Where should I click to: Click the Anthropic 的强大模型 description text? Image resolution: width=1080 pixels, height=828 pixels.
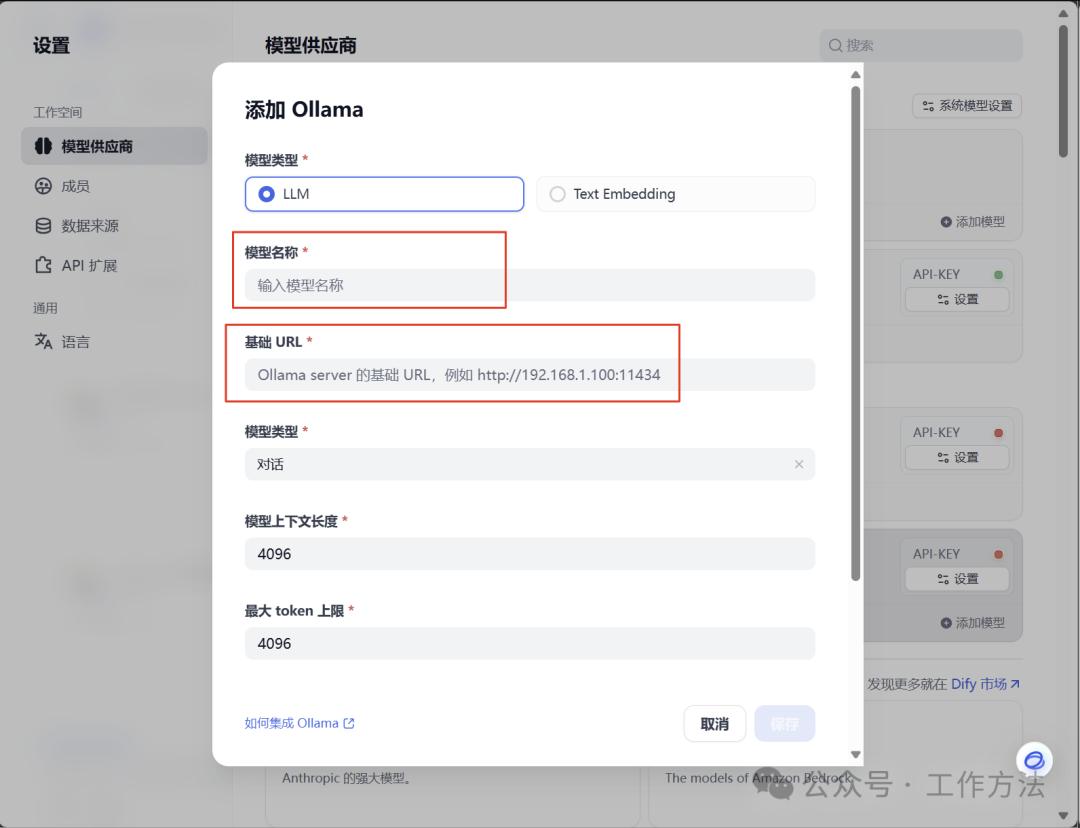pos(346,778)
